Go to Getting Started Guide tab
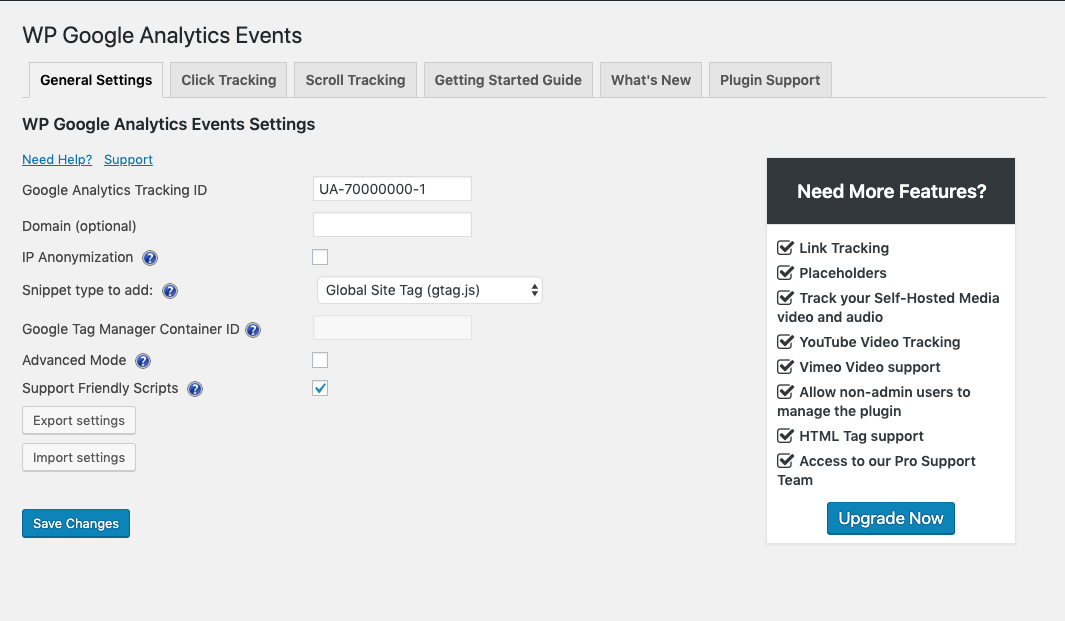This screenshot has width=1065, height=621. pos(508,80)
